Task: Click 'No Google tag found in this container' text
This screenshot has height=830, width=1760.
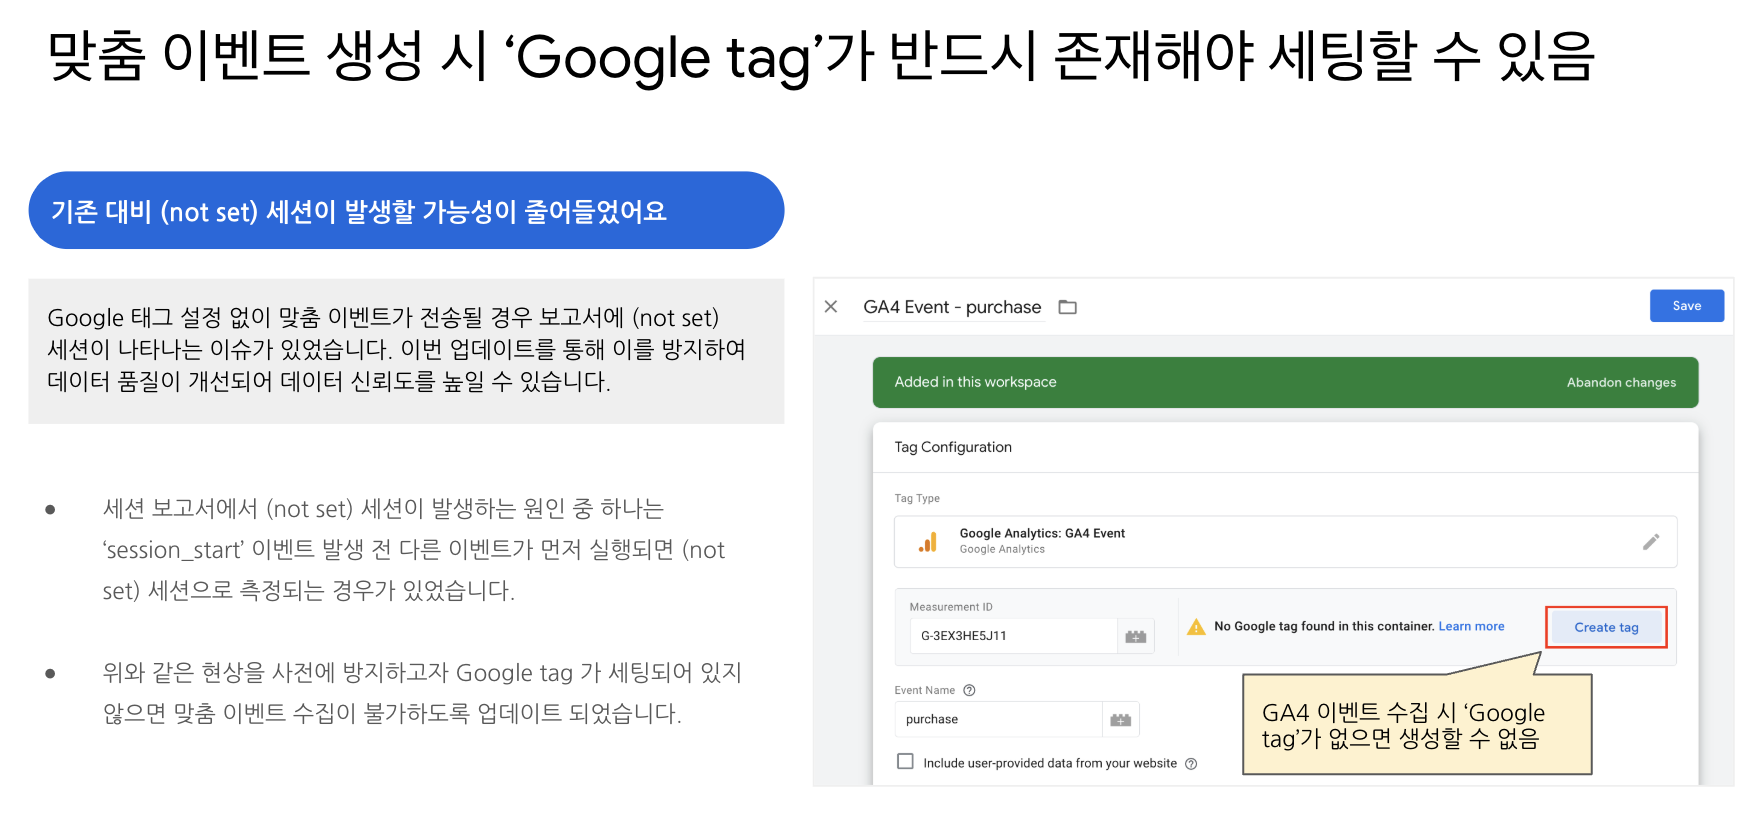Action: click(1324, 626)
